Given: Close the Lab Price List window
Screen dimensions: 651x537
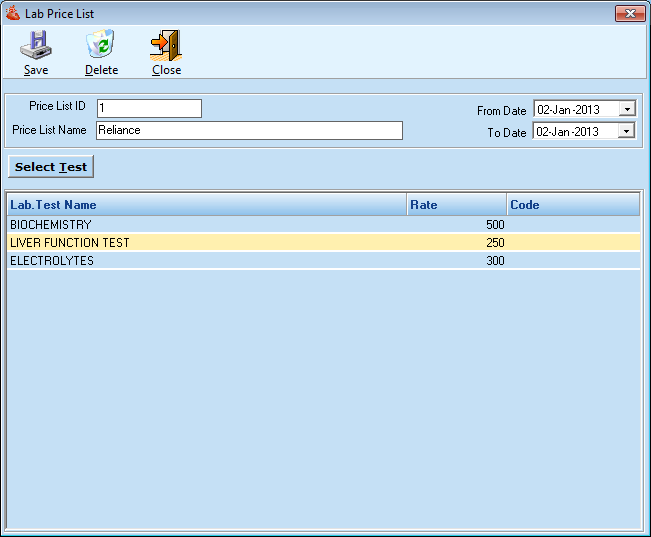Looking at the screenshot, I should (x=628, y=13).
